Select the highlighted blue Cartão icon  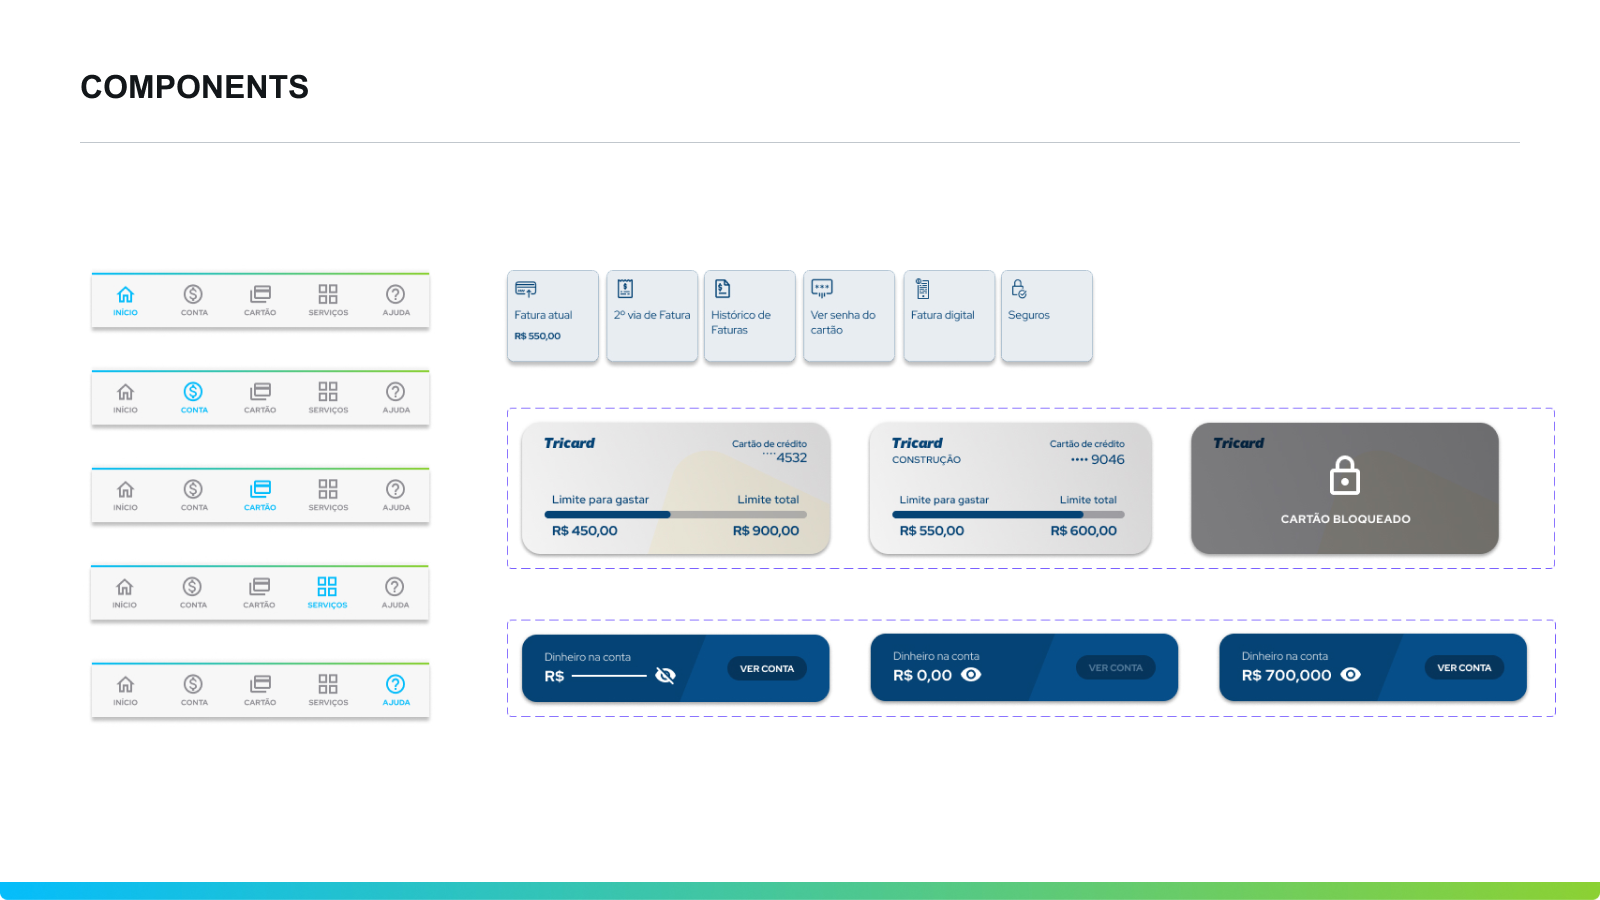(x=260, y=489)
